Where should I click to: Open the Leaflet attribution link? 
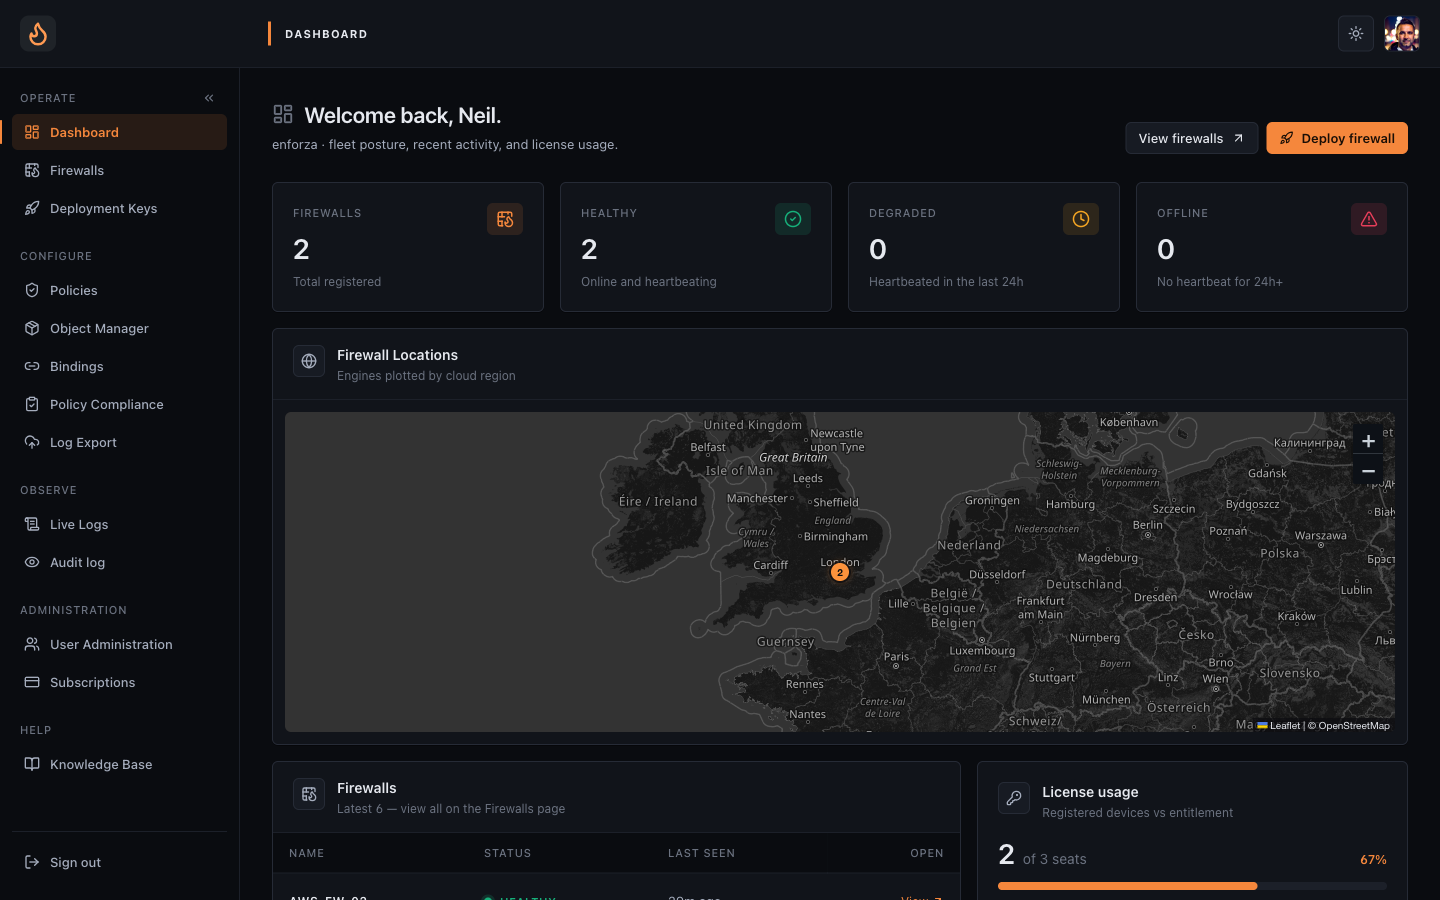point(1279,726)
